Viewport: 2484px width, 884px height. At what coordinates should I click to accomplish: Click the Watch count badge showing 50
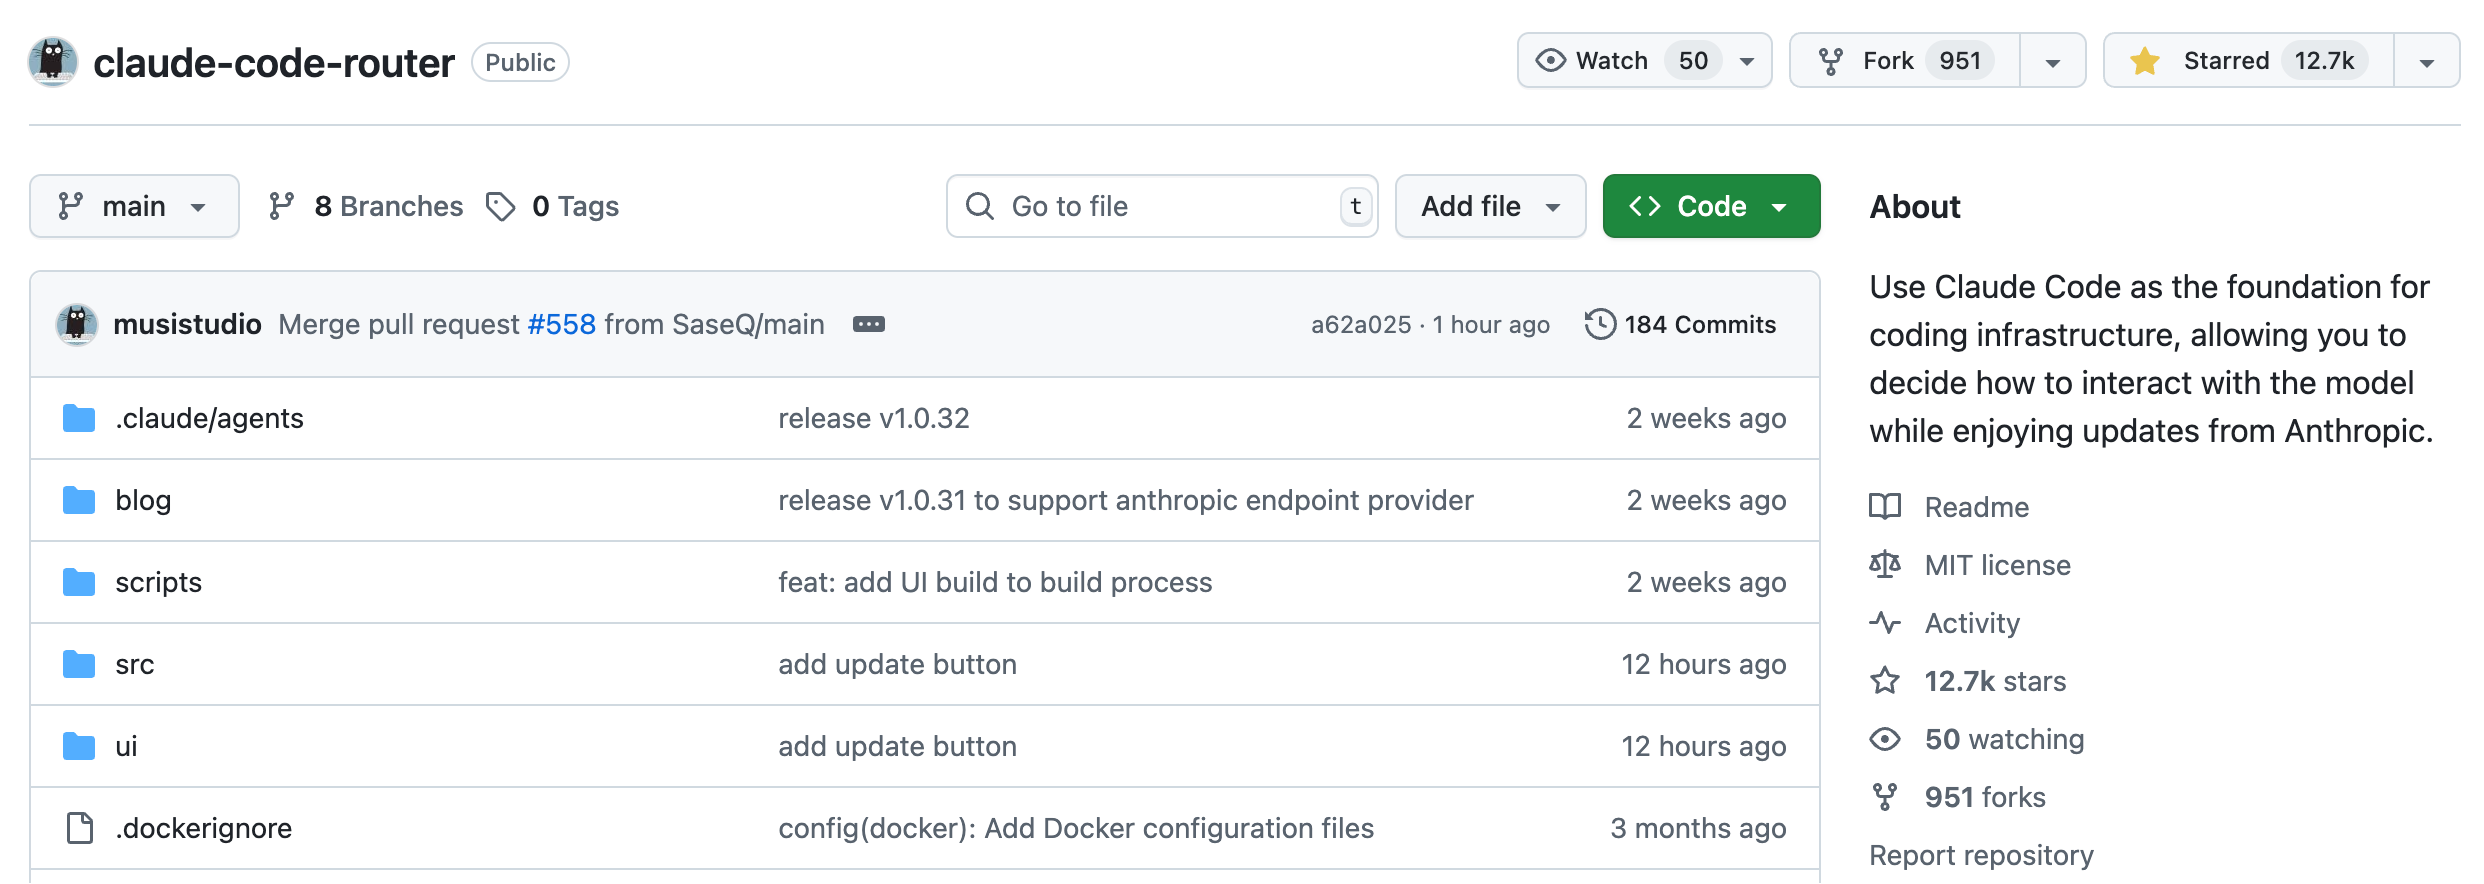pyautogui.click(x=1693, y=61)
